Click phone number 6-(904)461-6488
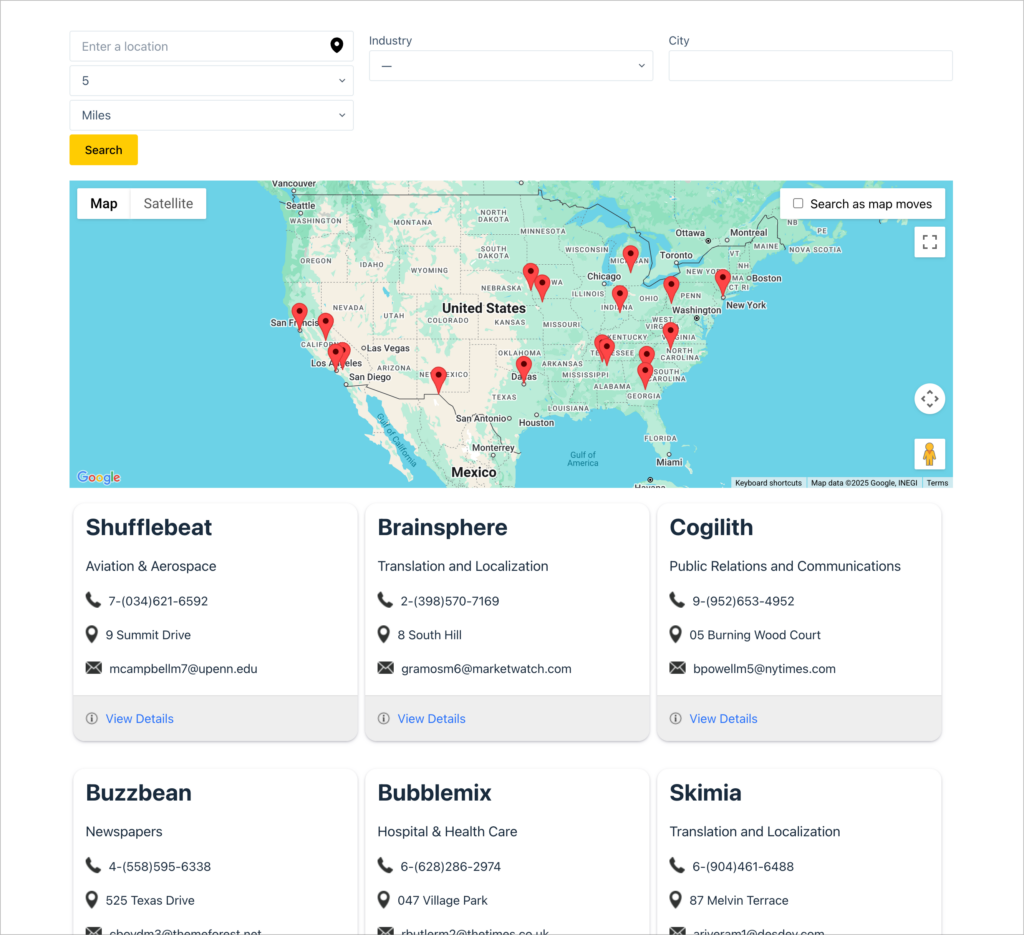Viewport: 1024px width, 935px height. tap(743, 866)
